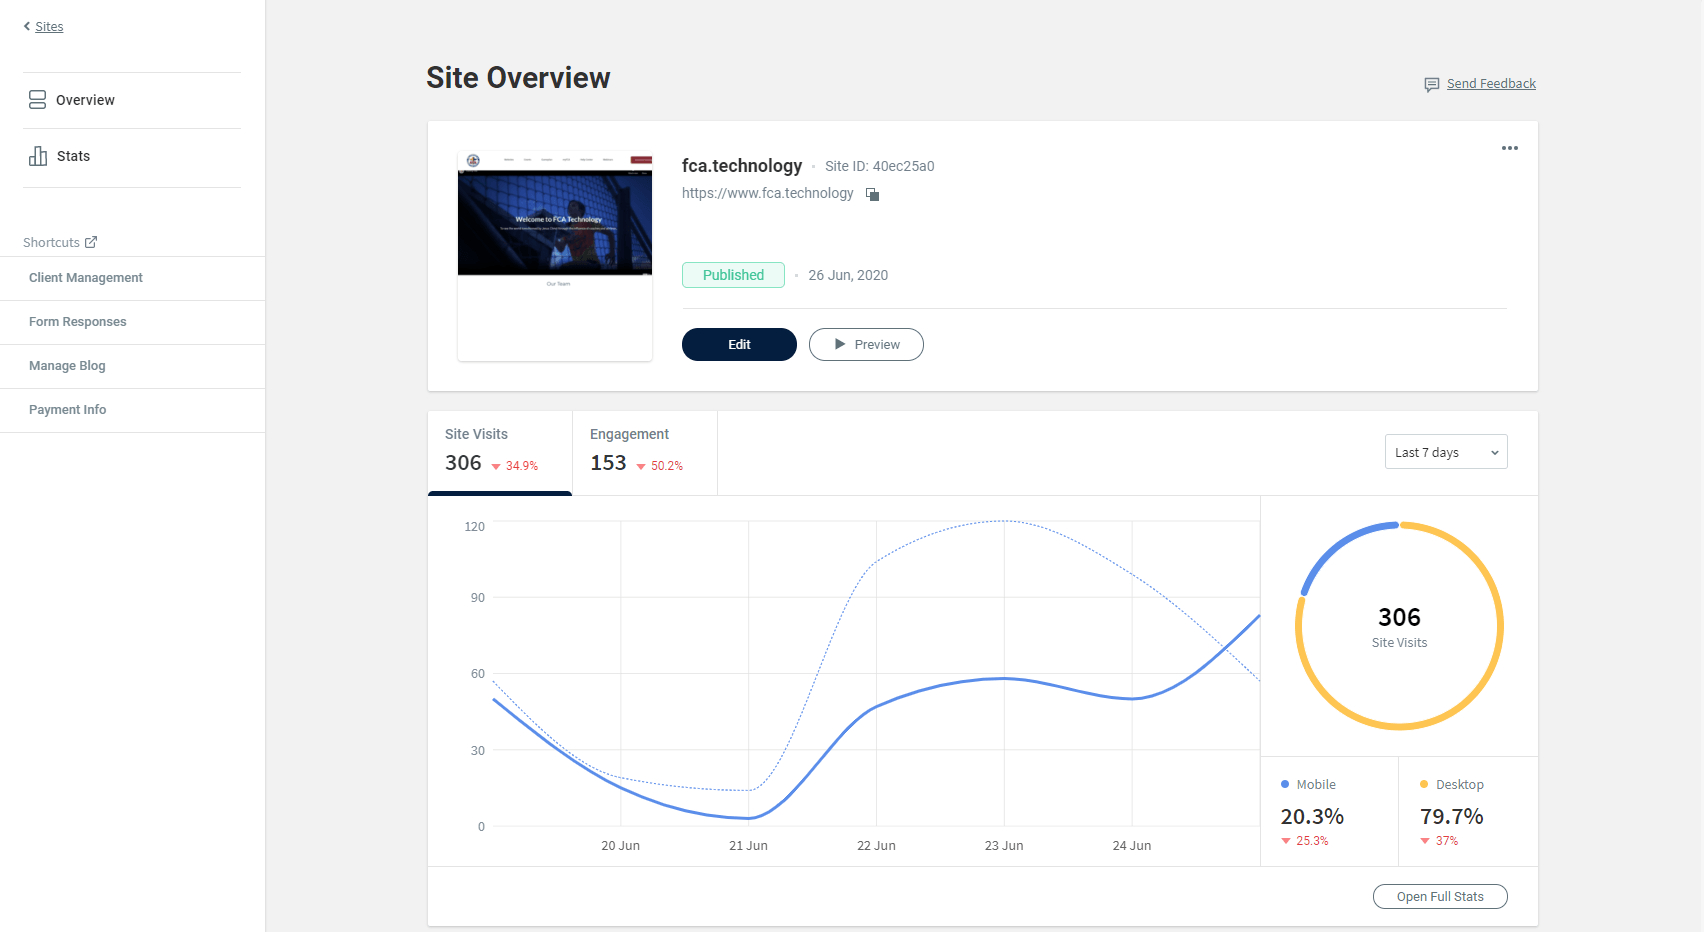This screenshot has height=932, width=1704.
Task: Click the blue Mobile legend dot
Action: point(1285,785)
